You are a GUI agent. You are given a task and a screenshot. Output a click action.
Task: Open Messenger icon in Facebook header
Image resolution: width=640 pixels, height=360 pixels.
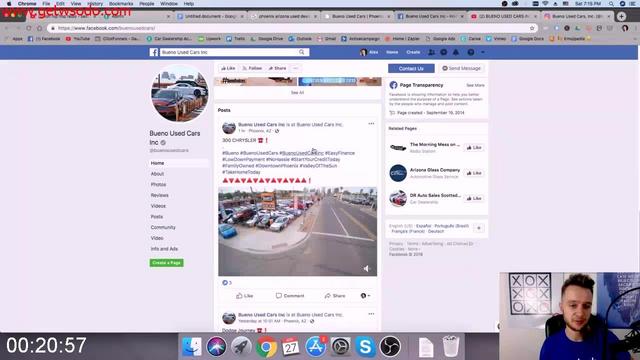point(444,52)
